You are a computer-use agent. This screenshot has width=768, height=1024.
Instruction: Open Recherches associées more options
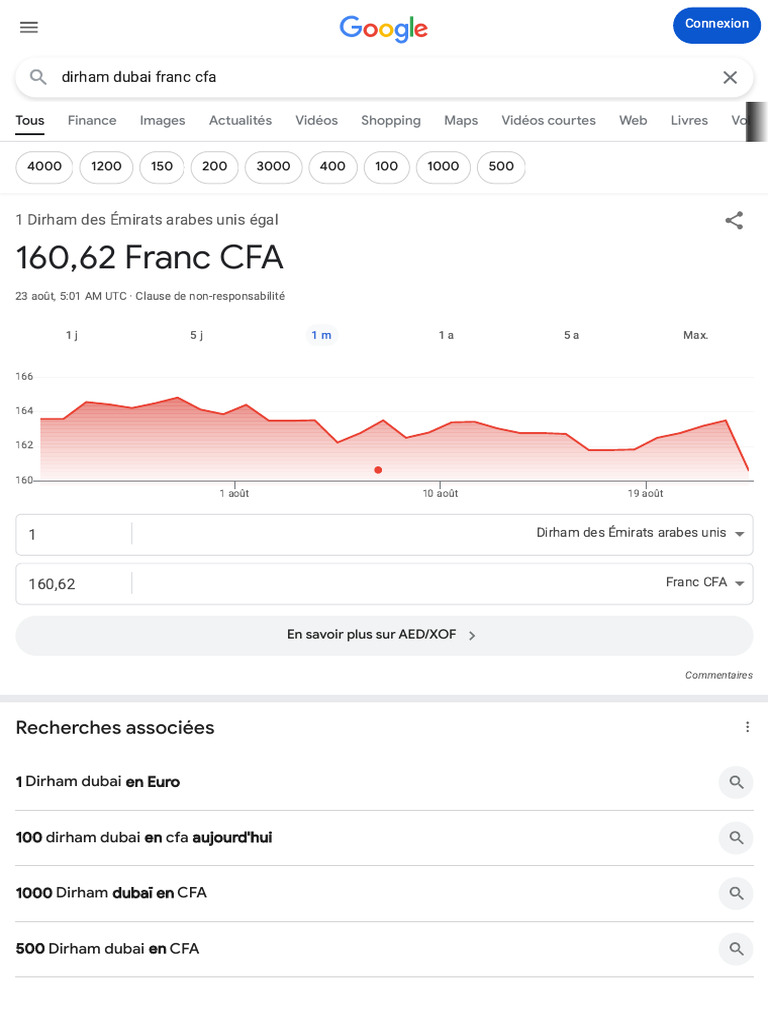point(747,727)
